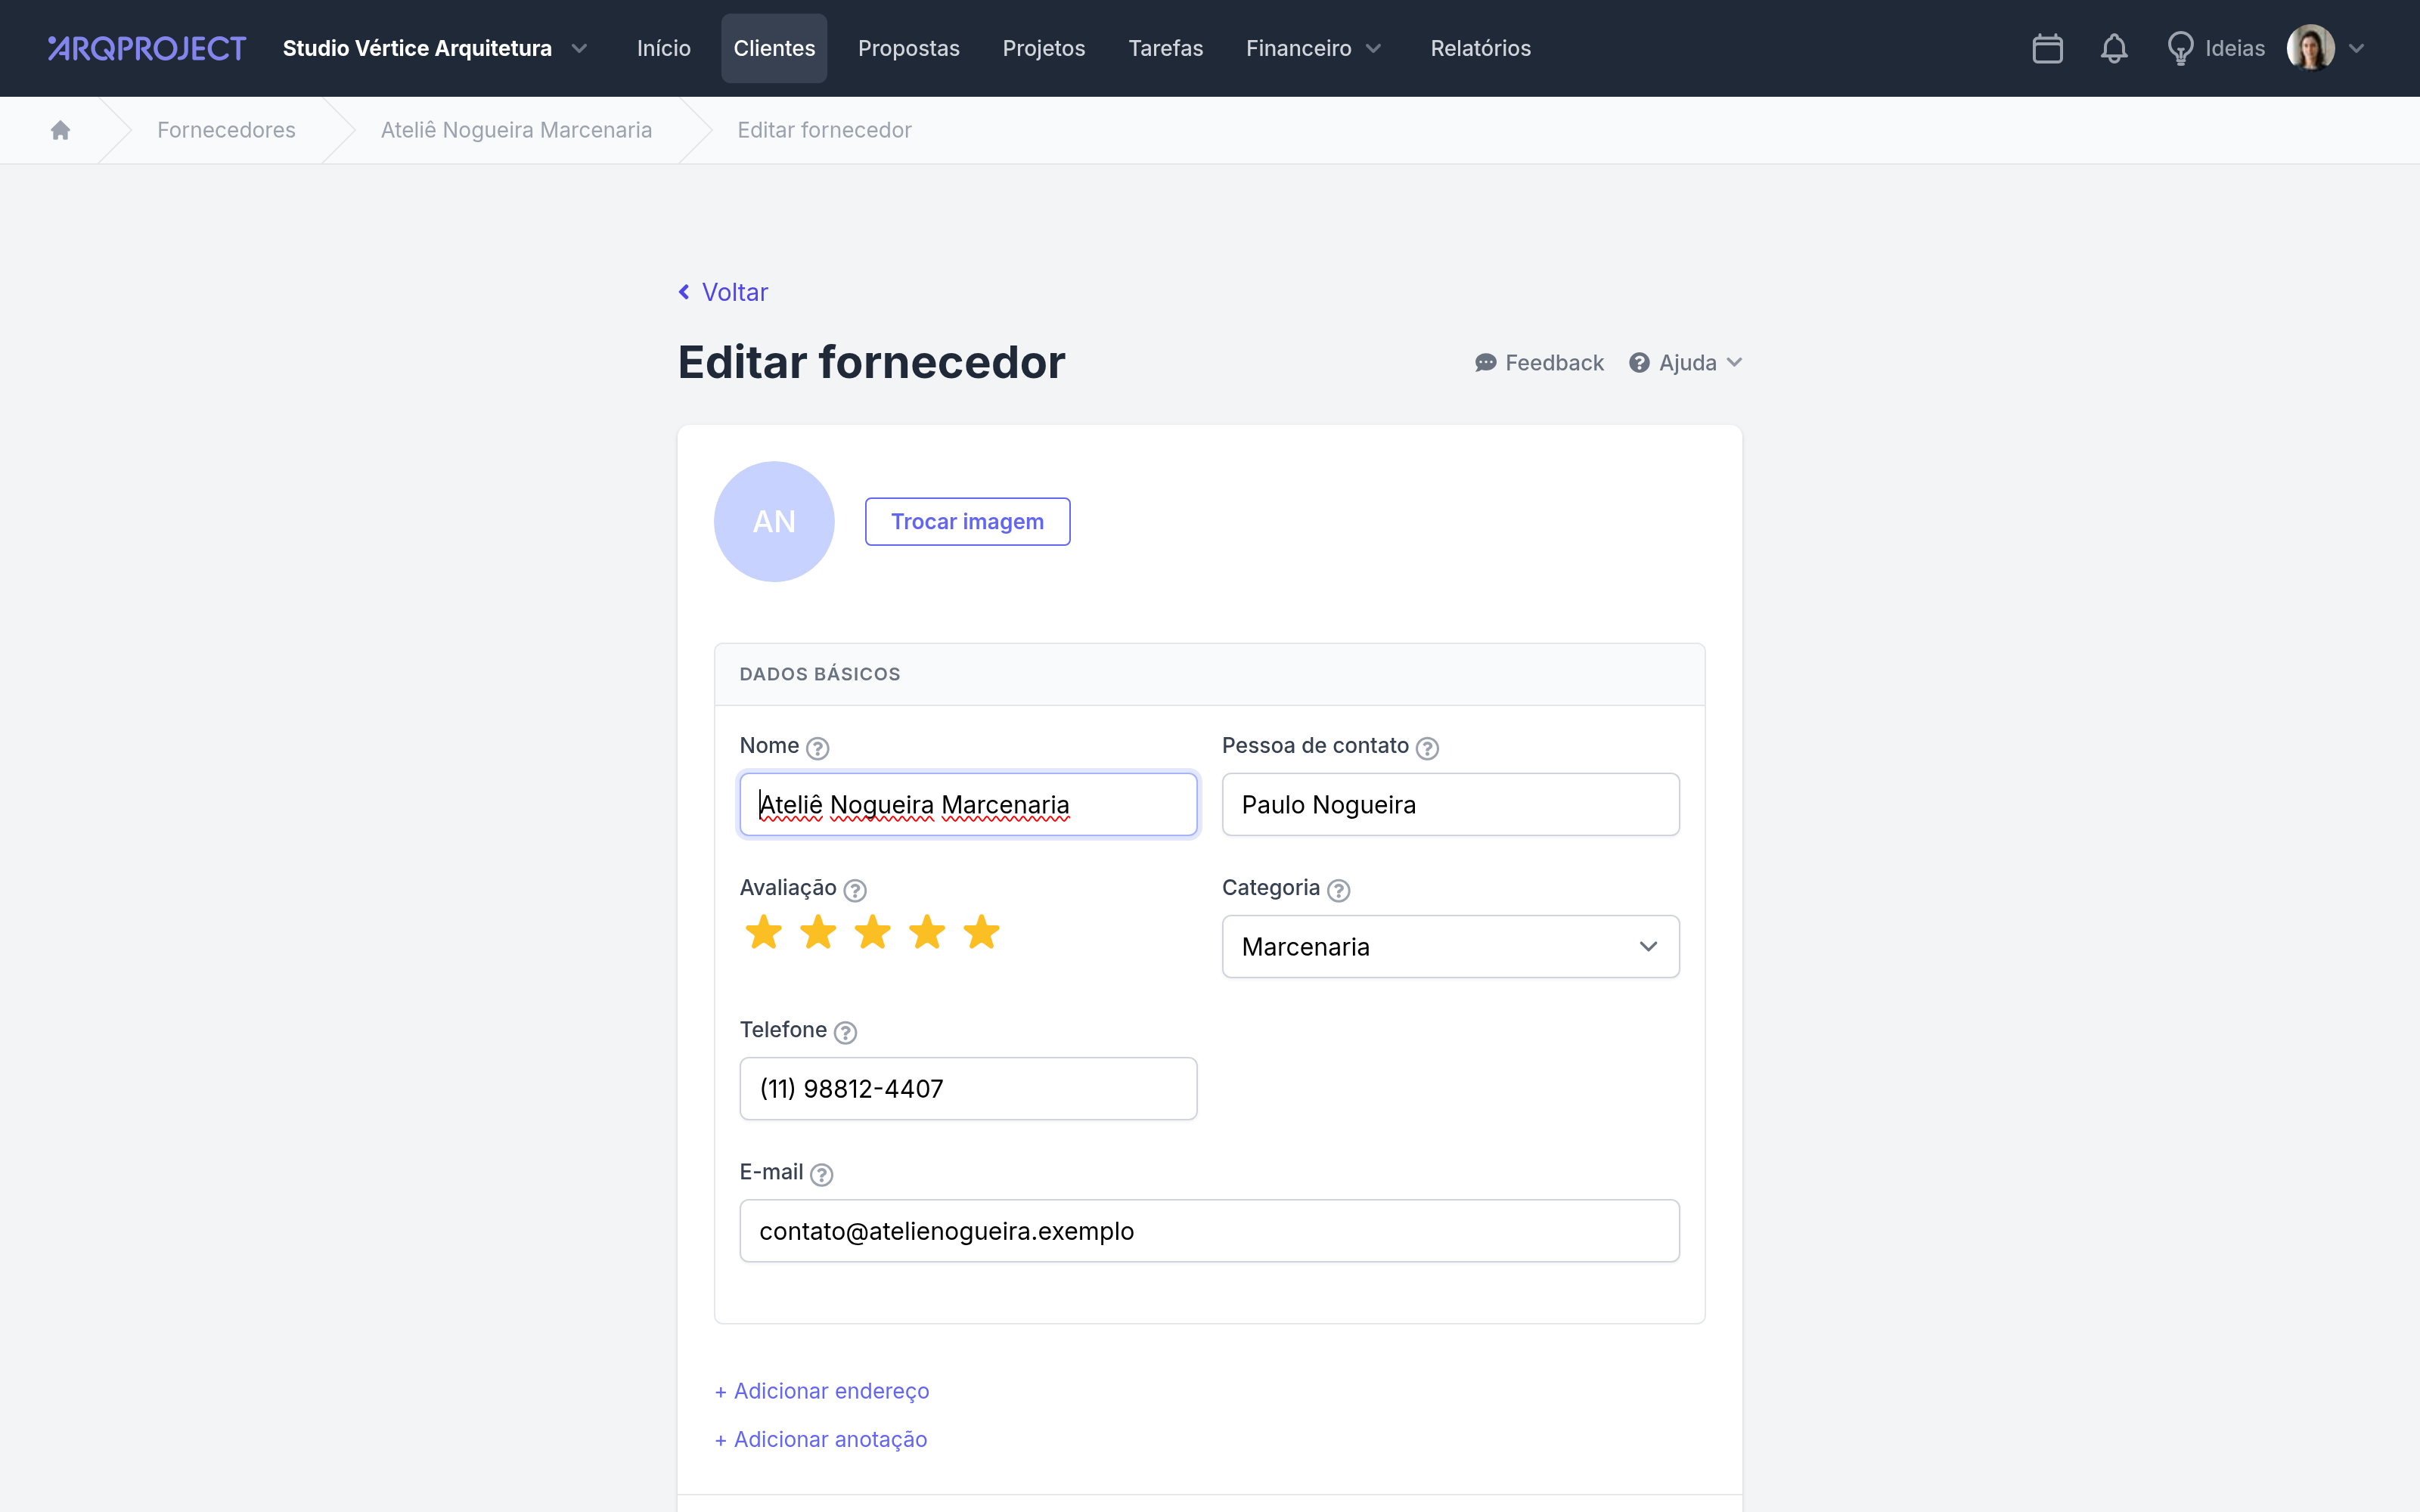Expand the Financeiro menu
Viewport: 2420px width, 1512px height.
(x=1313, y=48)
